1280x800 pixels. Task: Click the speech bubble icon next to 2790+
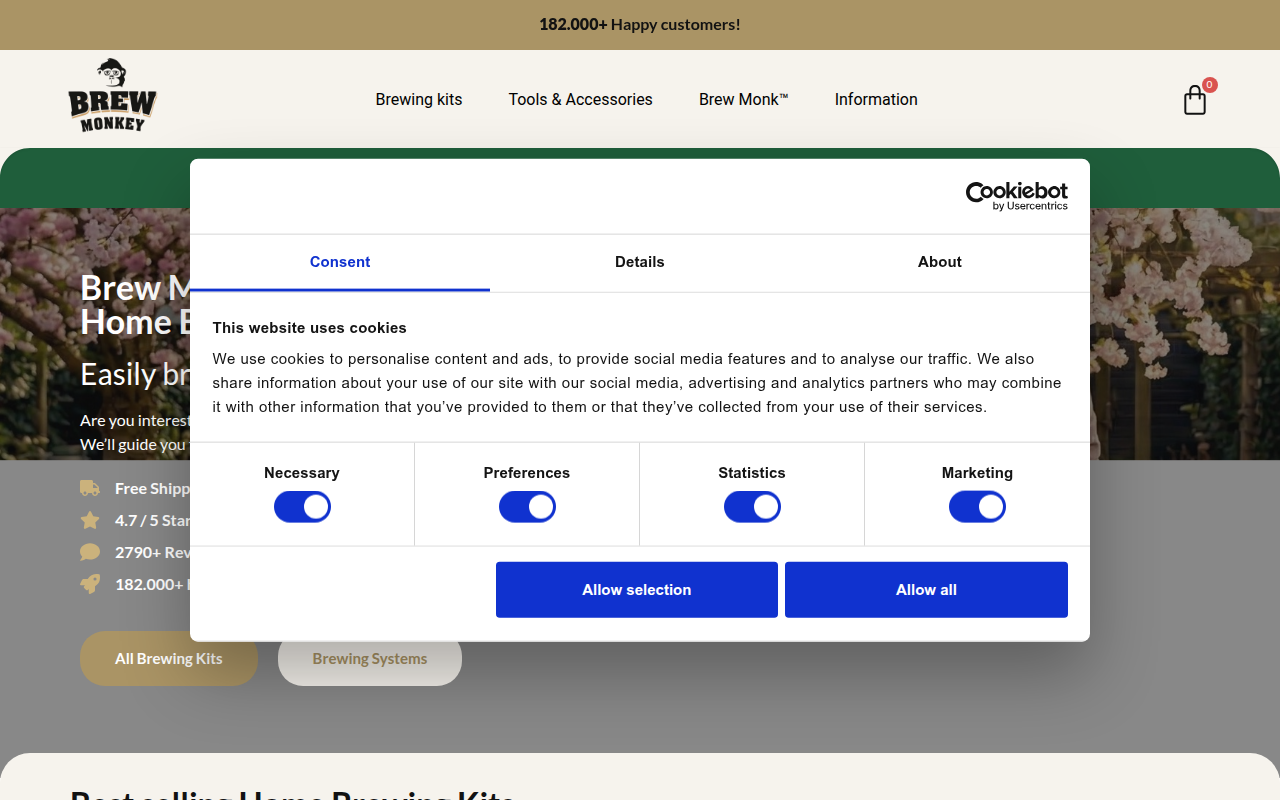(90, 552)
